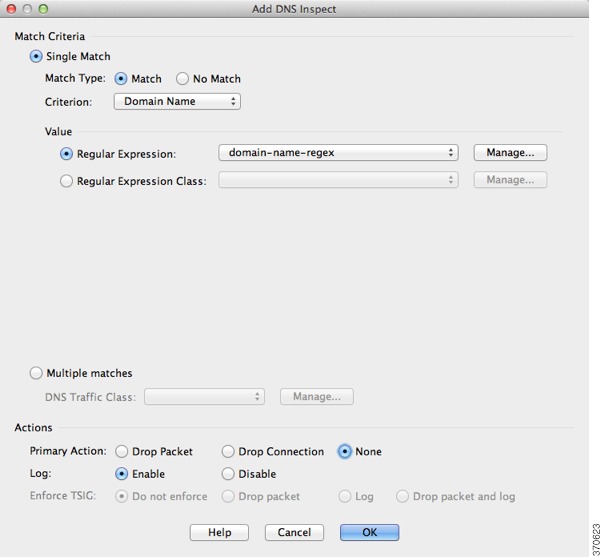Open the domain-name-regex dropdown

pos(338,153)
